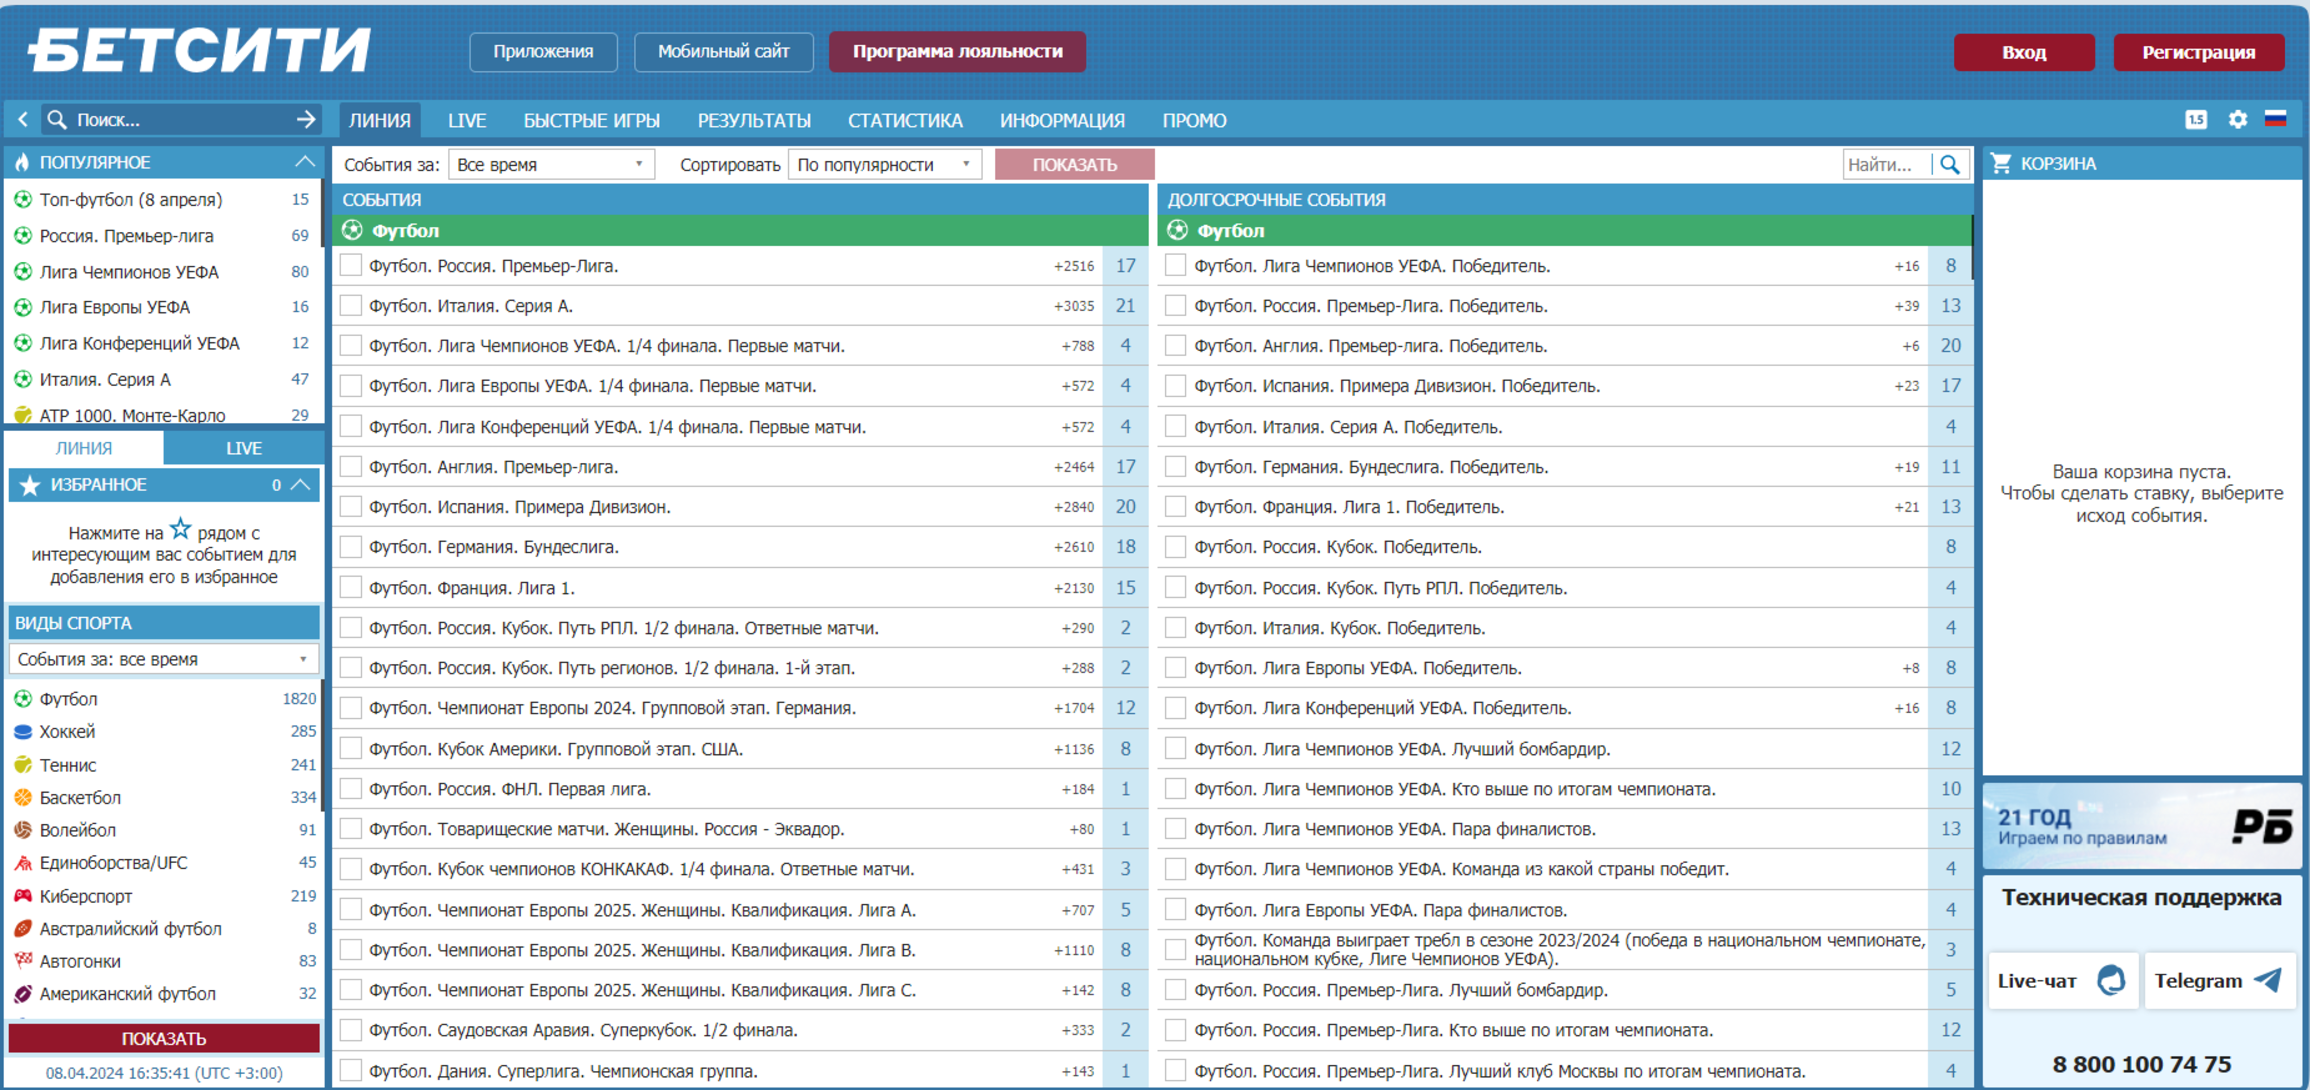
Task: Click into the Поиск... search field
Action: [180, 120]
